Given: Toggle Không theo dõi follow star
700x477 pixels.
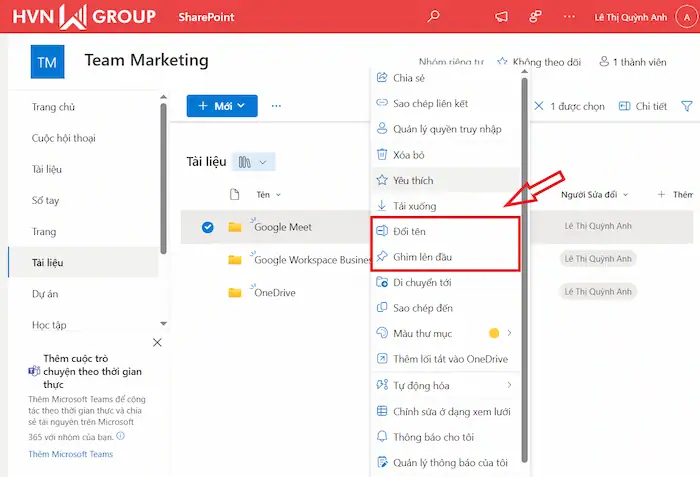Looking at the screenshot, I should [503, 61].
